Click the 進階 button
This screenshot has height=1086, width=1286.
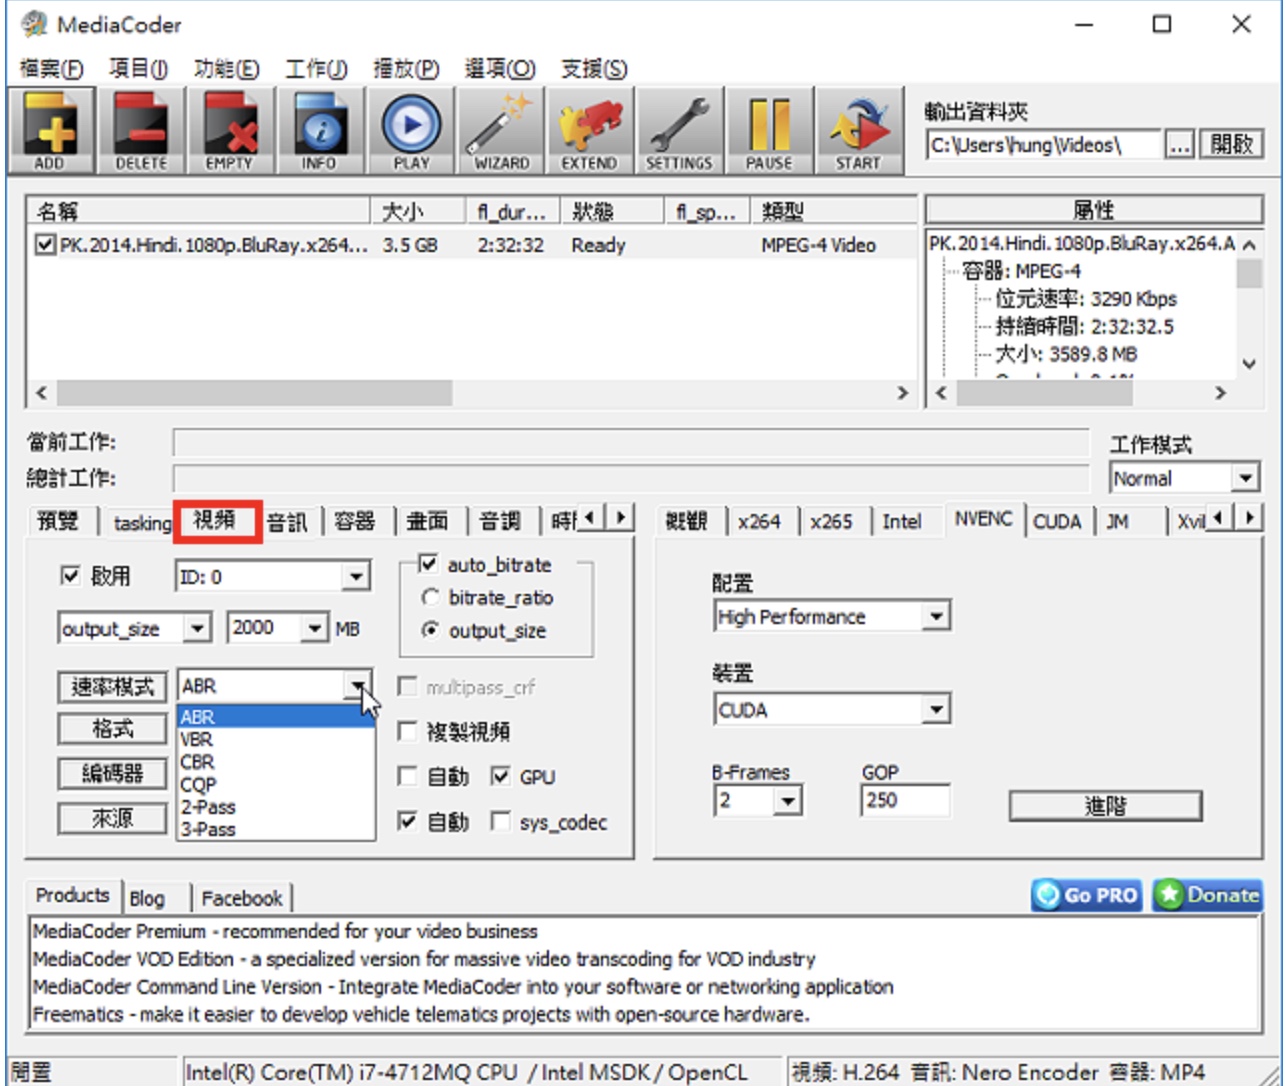[1105, 806]
